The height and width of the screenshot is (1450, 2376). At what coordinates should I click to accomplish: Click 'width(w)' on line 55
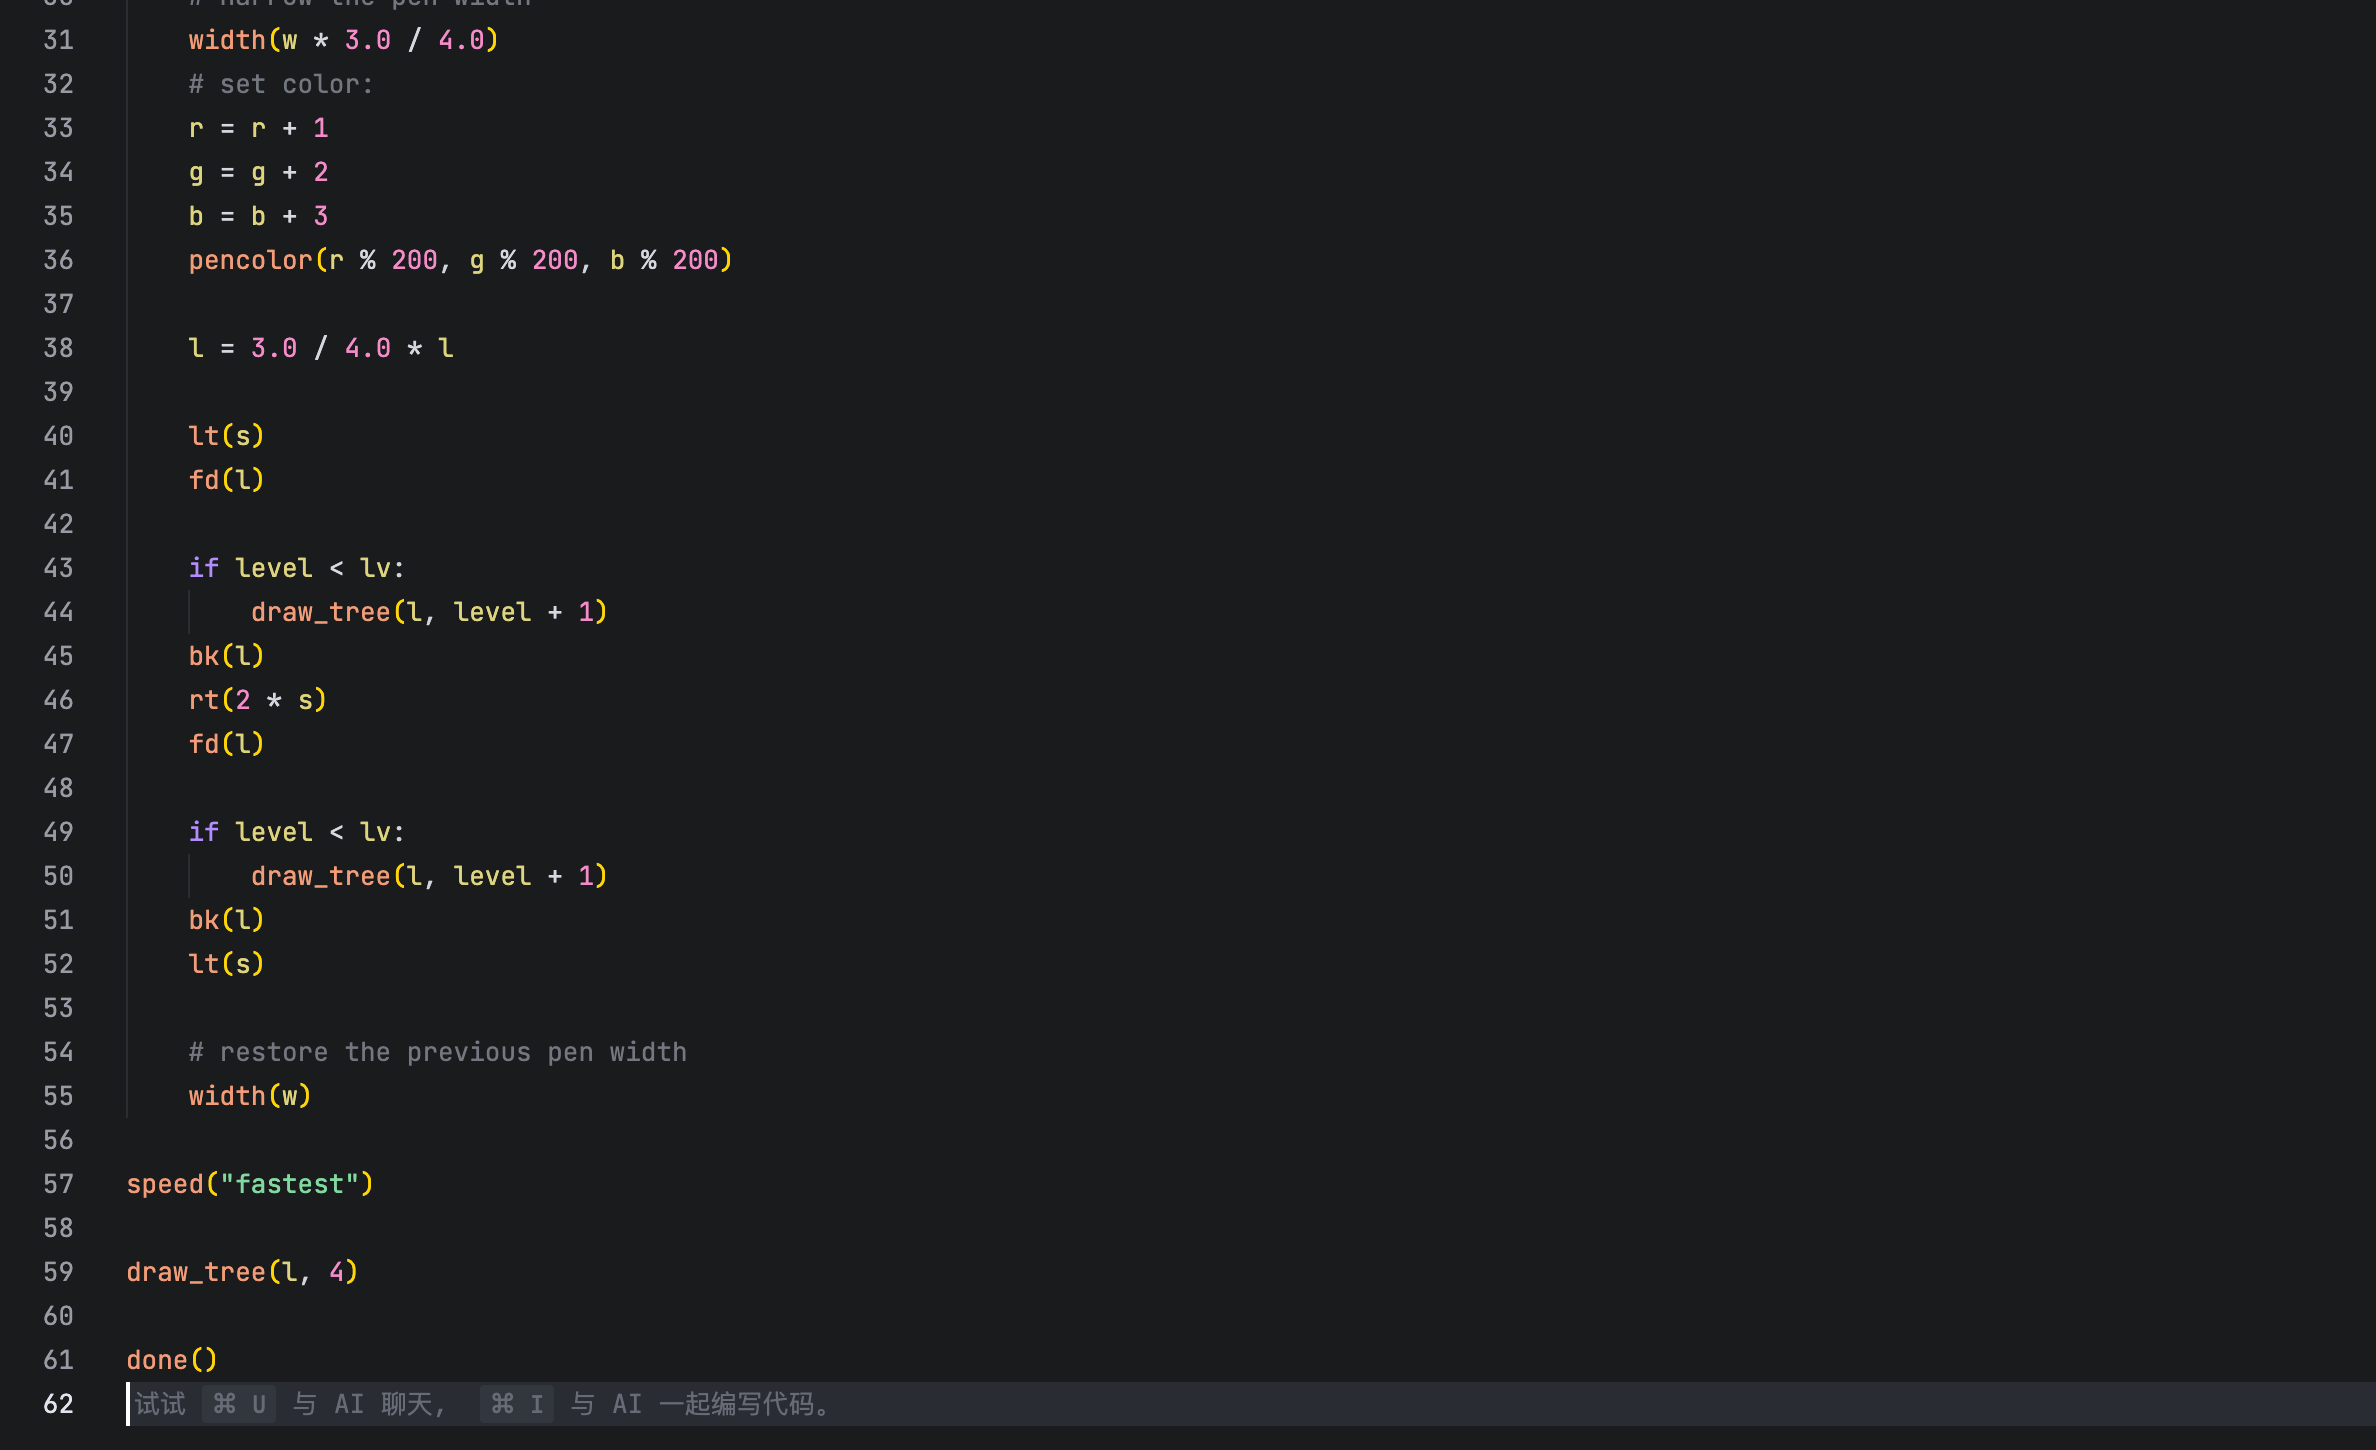coord(250,1096)
